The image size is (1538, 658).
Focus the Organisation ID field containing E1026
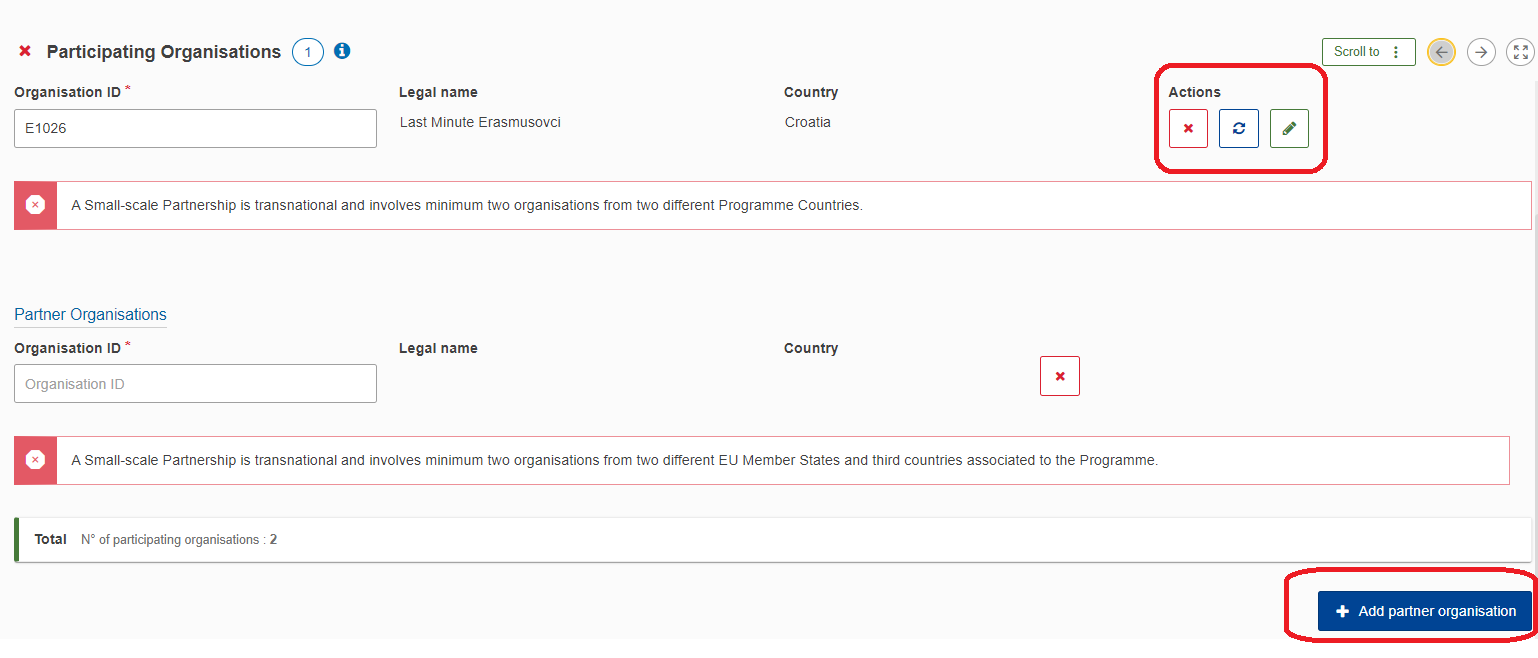(x=195, y=129)
